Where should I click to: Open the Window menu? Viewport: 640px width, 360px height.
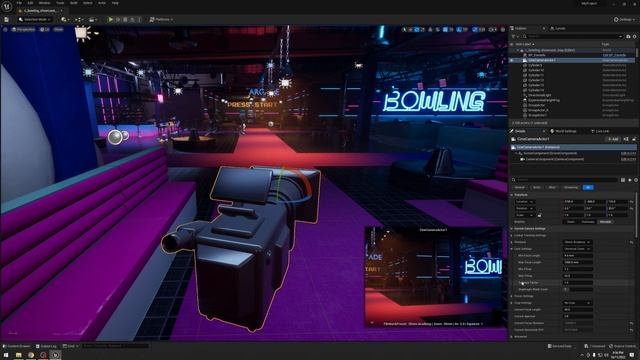click(x=44, y=3)
